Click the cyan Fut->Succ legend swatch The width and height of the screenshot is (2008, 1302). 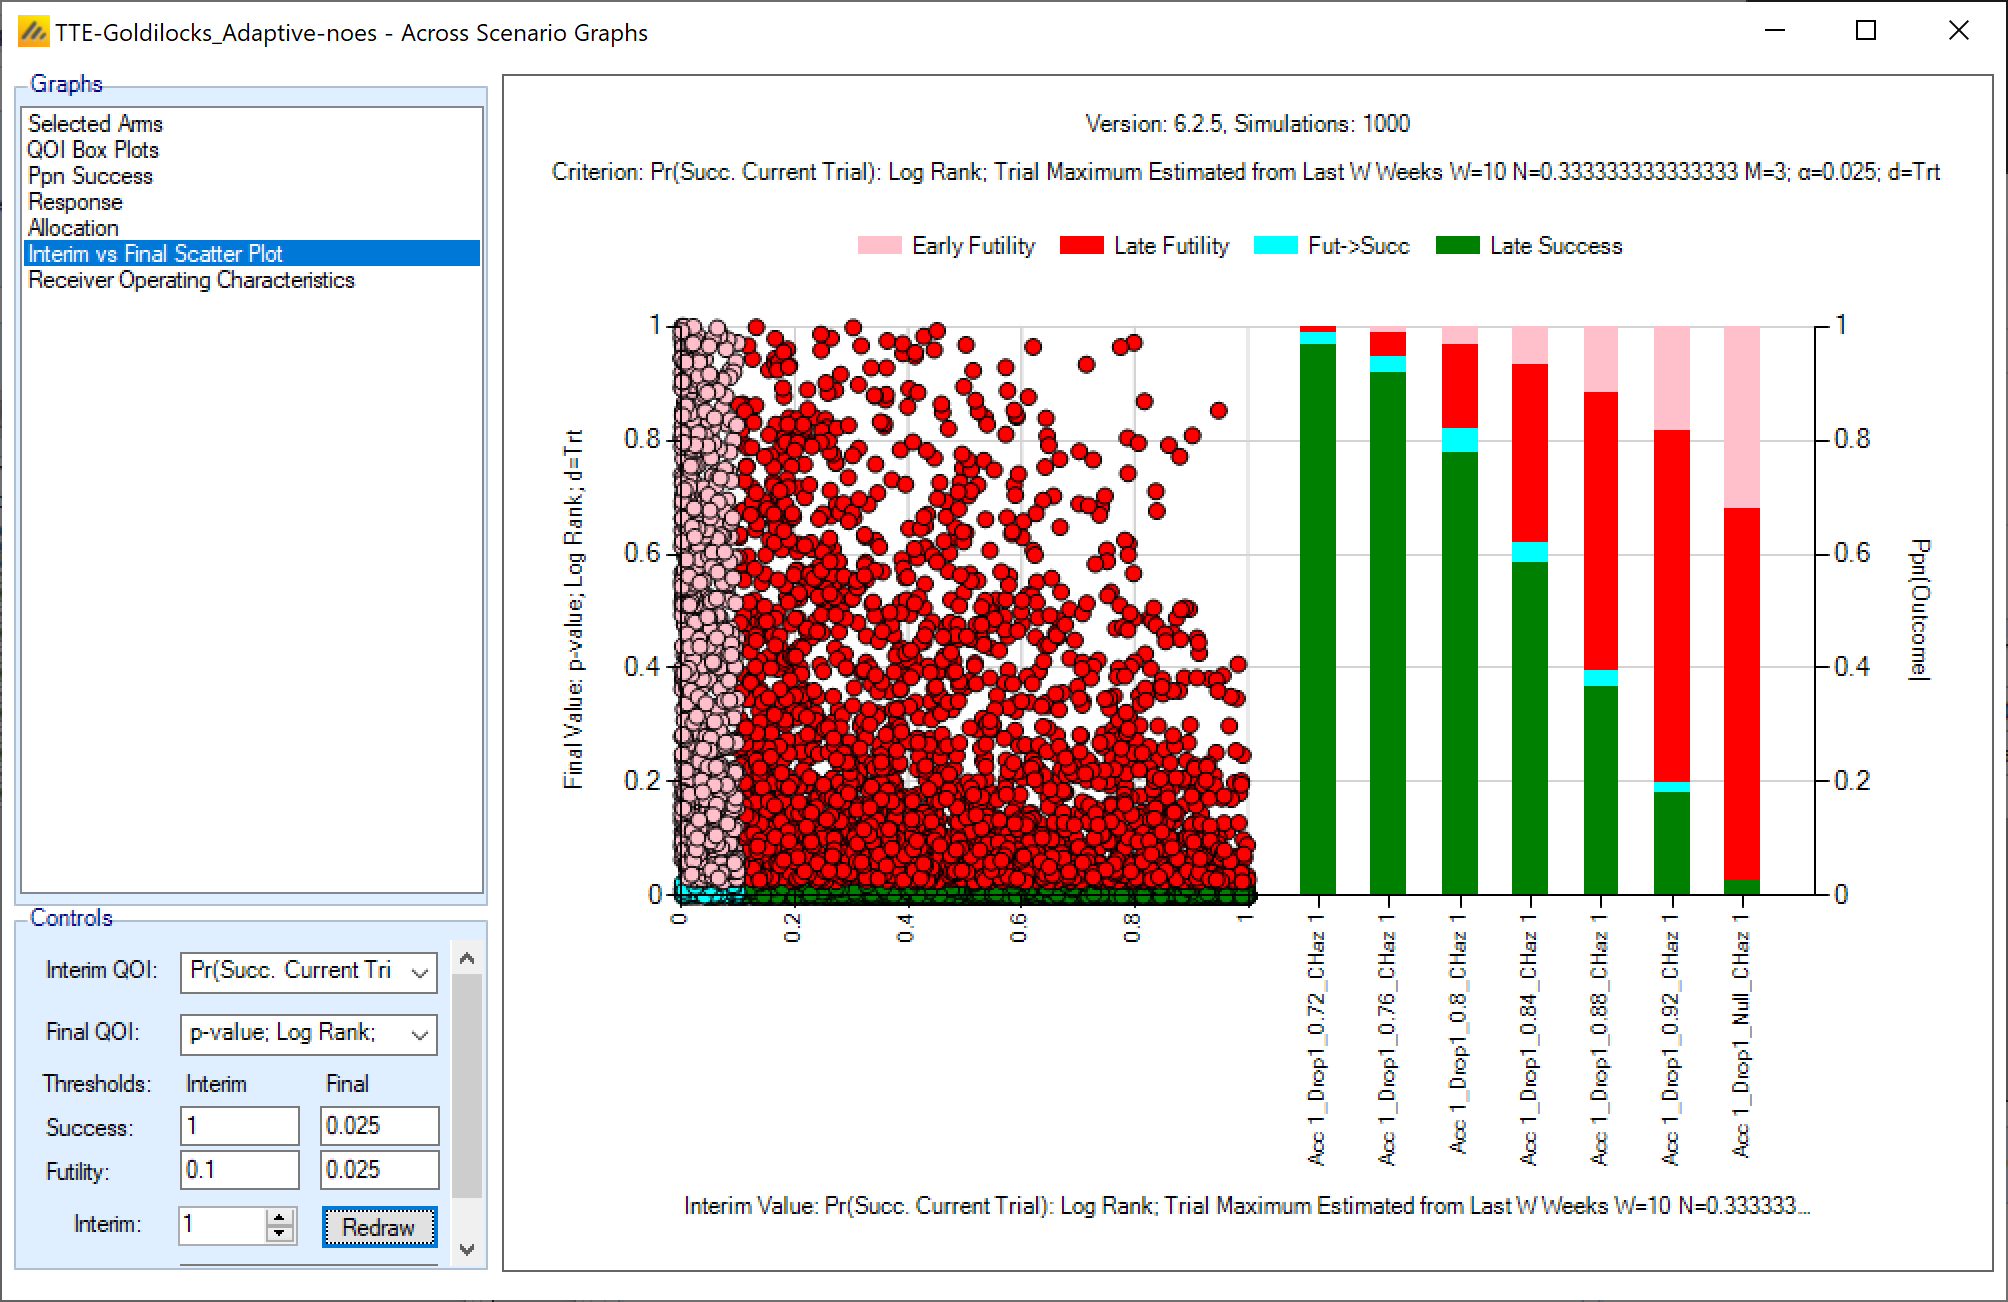1275,246
